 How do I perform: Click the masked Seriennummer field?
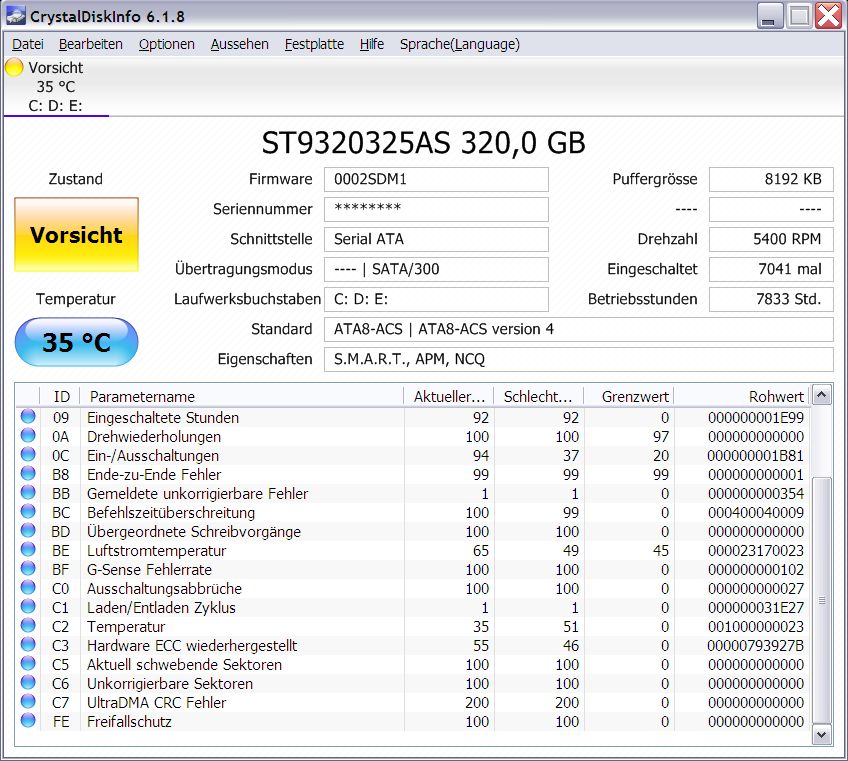click(x=436, y=209)
